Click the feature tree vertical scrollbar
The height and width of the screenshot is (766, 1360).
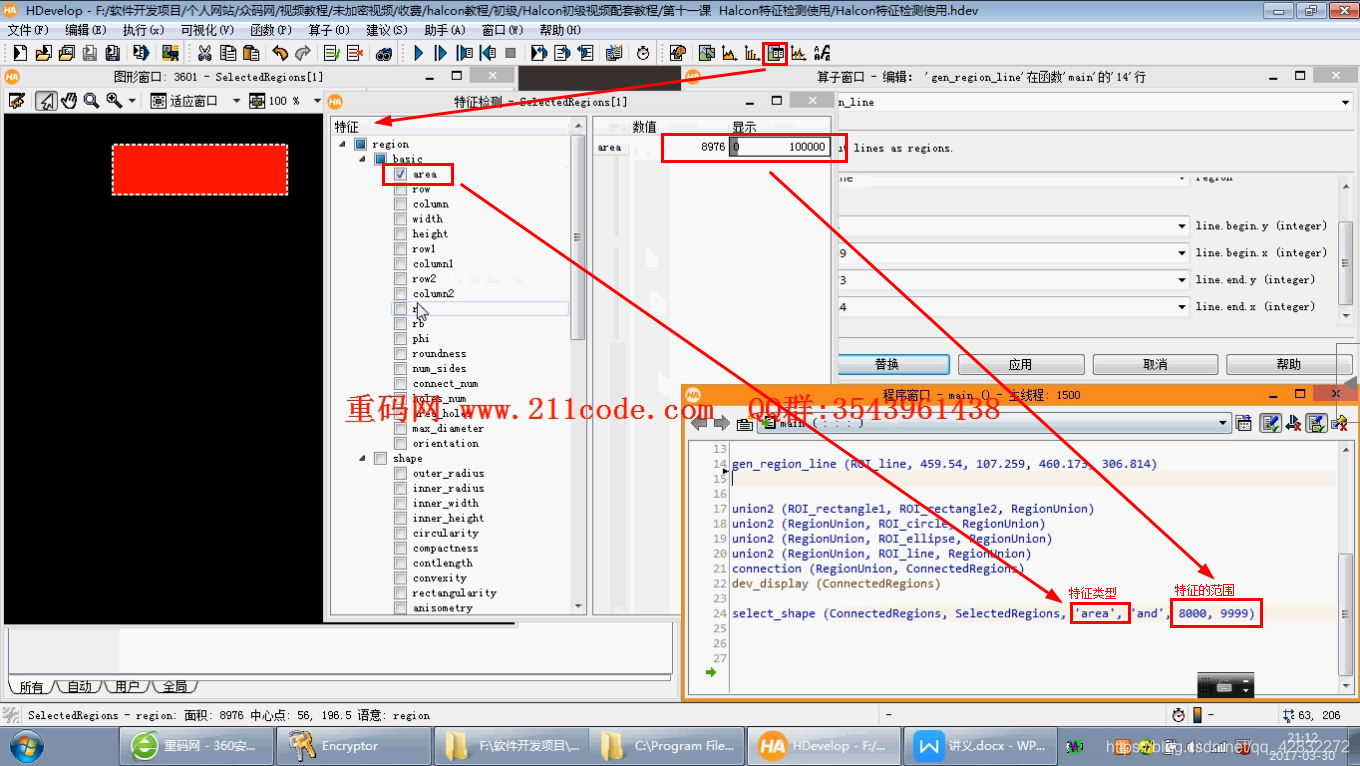[578, 238]
